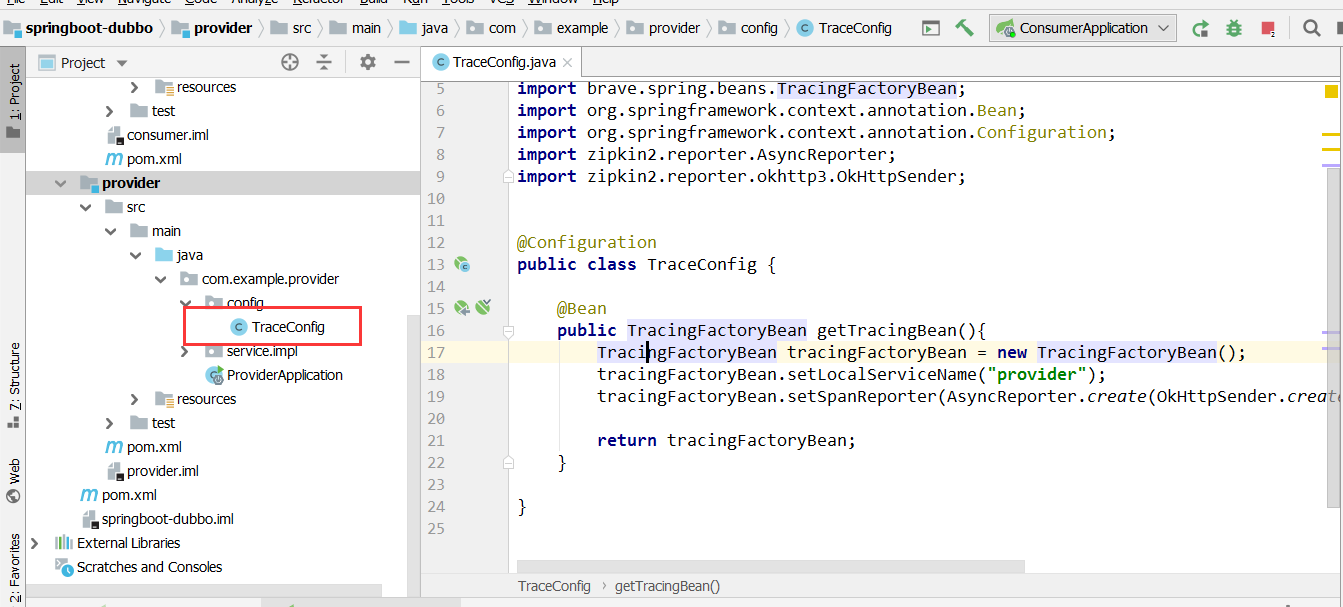Viewport: 1343px width, 607px height.
Task: Click Spring bean gutter icon on line 13
Action: 462,265
